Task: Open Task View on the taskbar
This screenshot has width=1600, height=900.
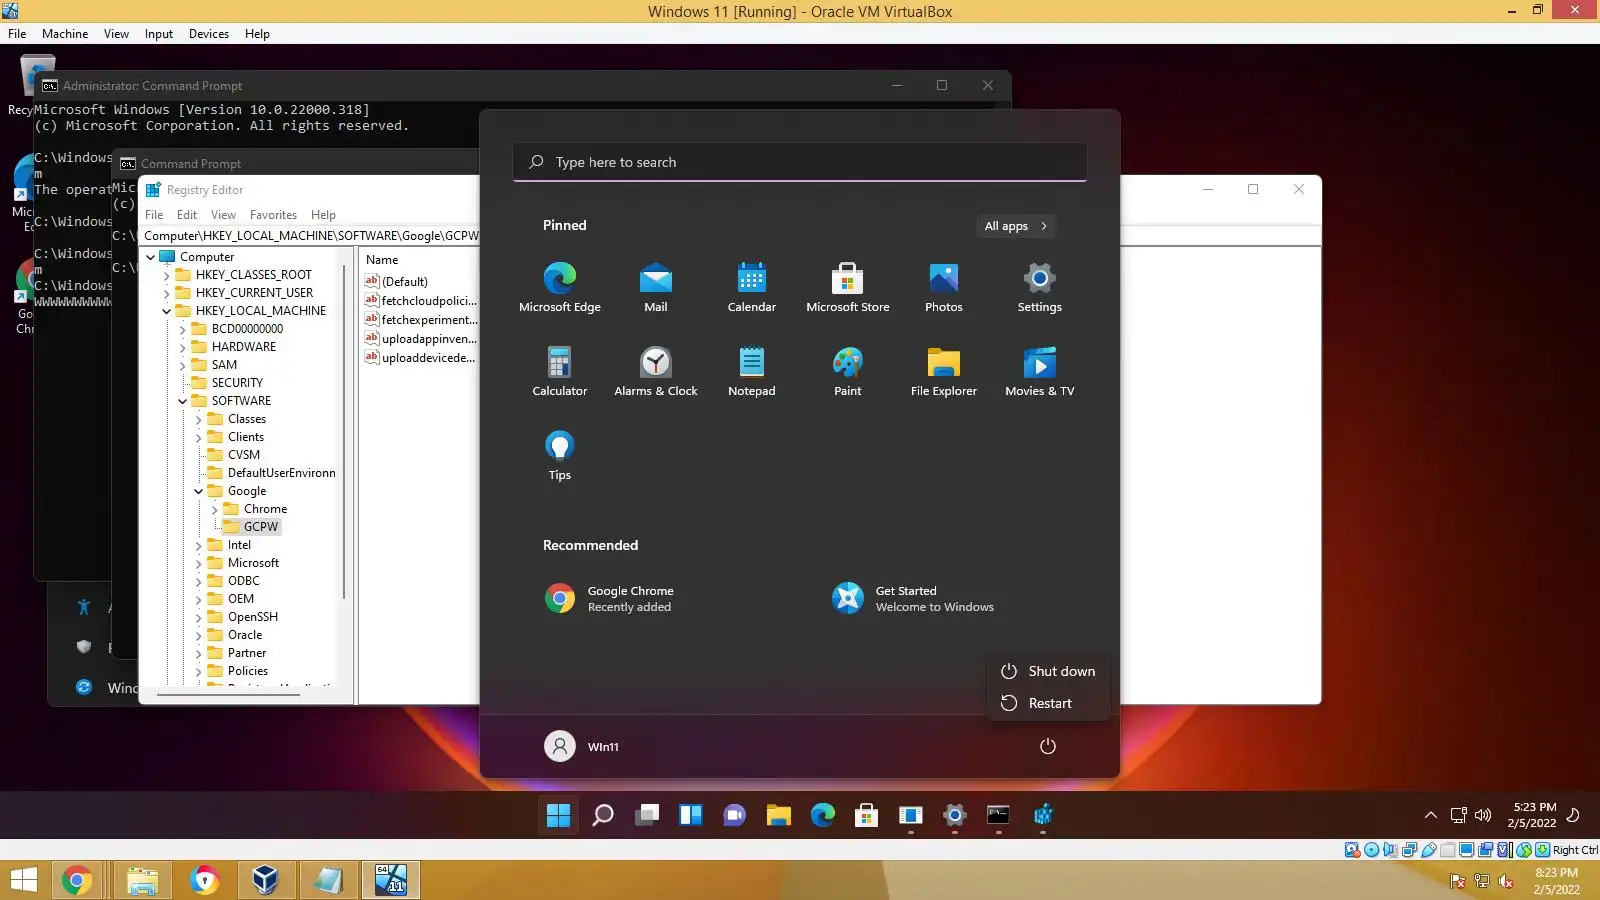Action: (x=647, y=815)
